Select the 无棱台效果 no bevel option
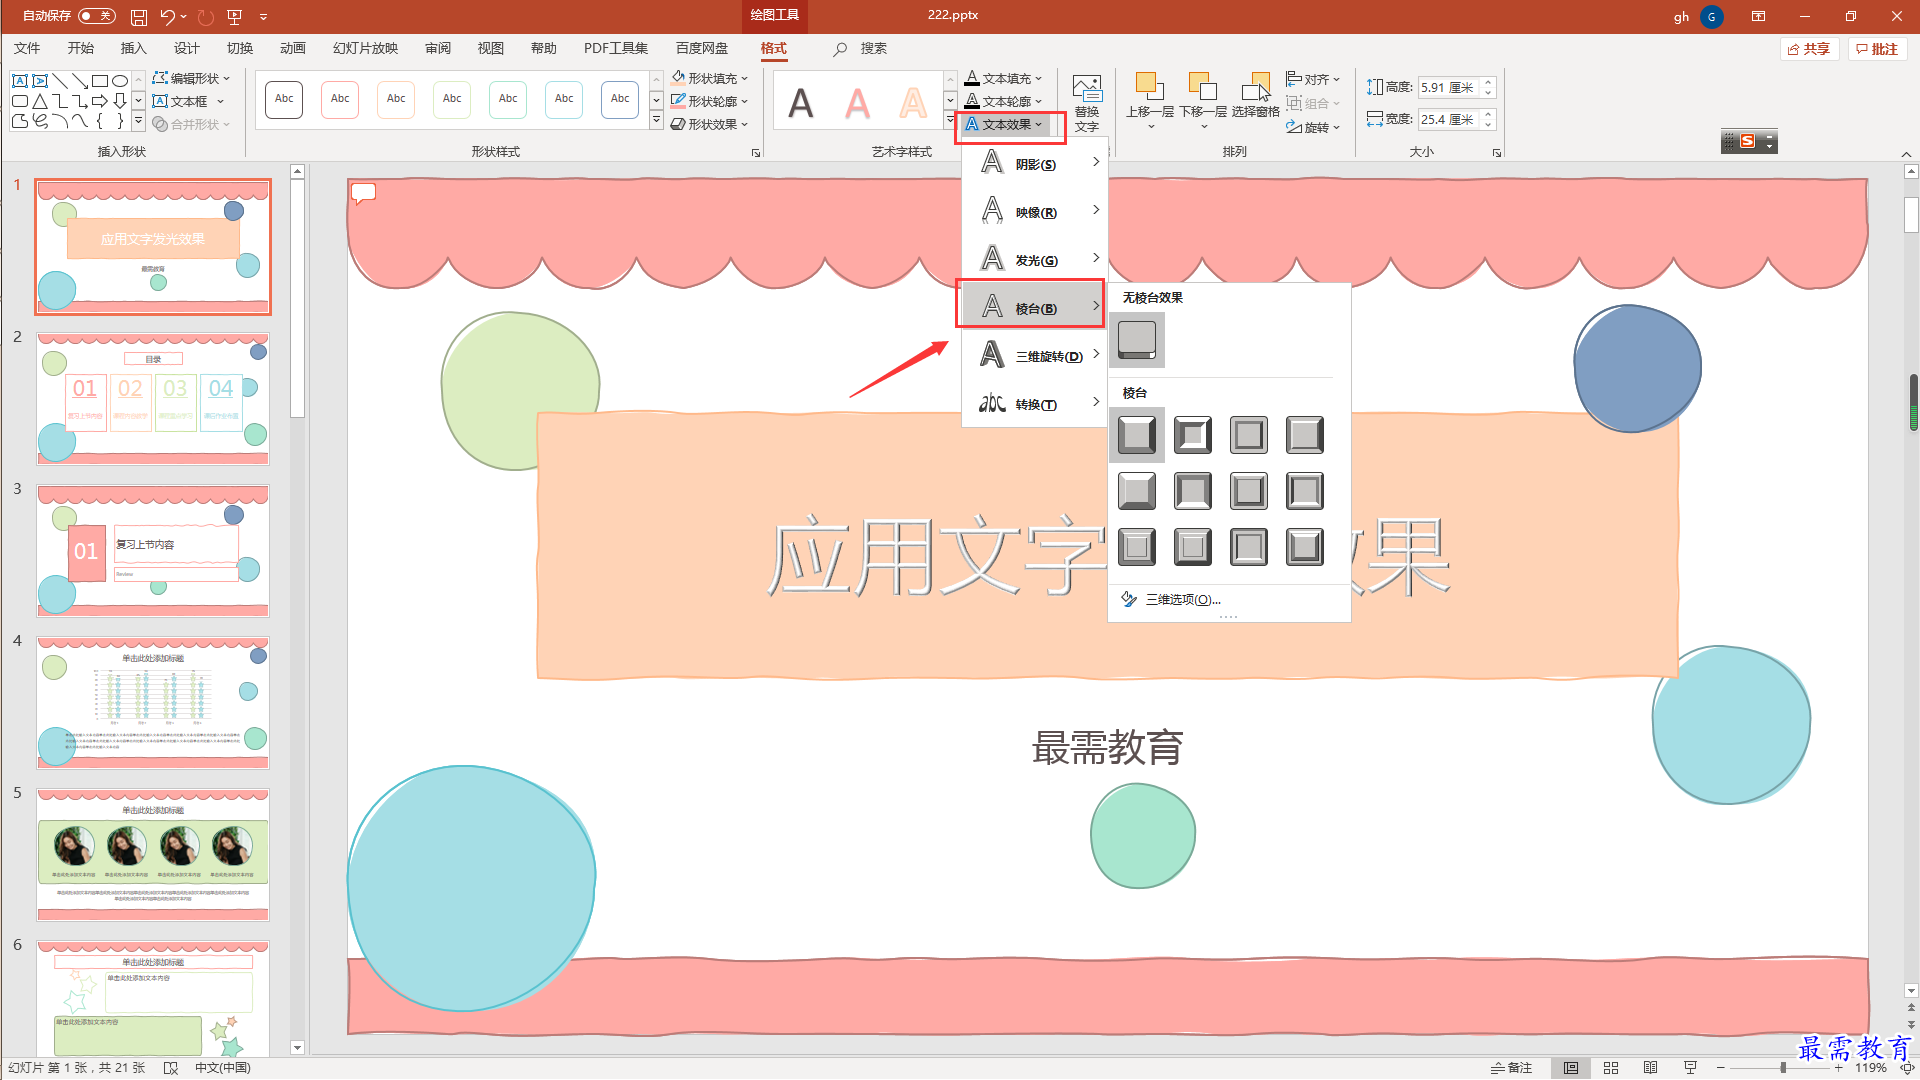Viewport: 1920px width, 1080px height. point(1137,339)
